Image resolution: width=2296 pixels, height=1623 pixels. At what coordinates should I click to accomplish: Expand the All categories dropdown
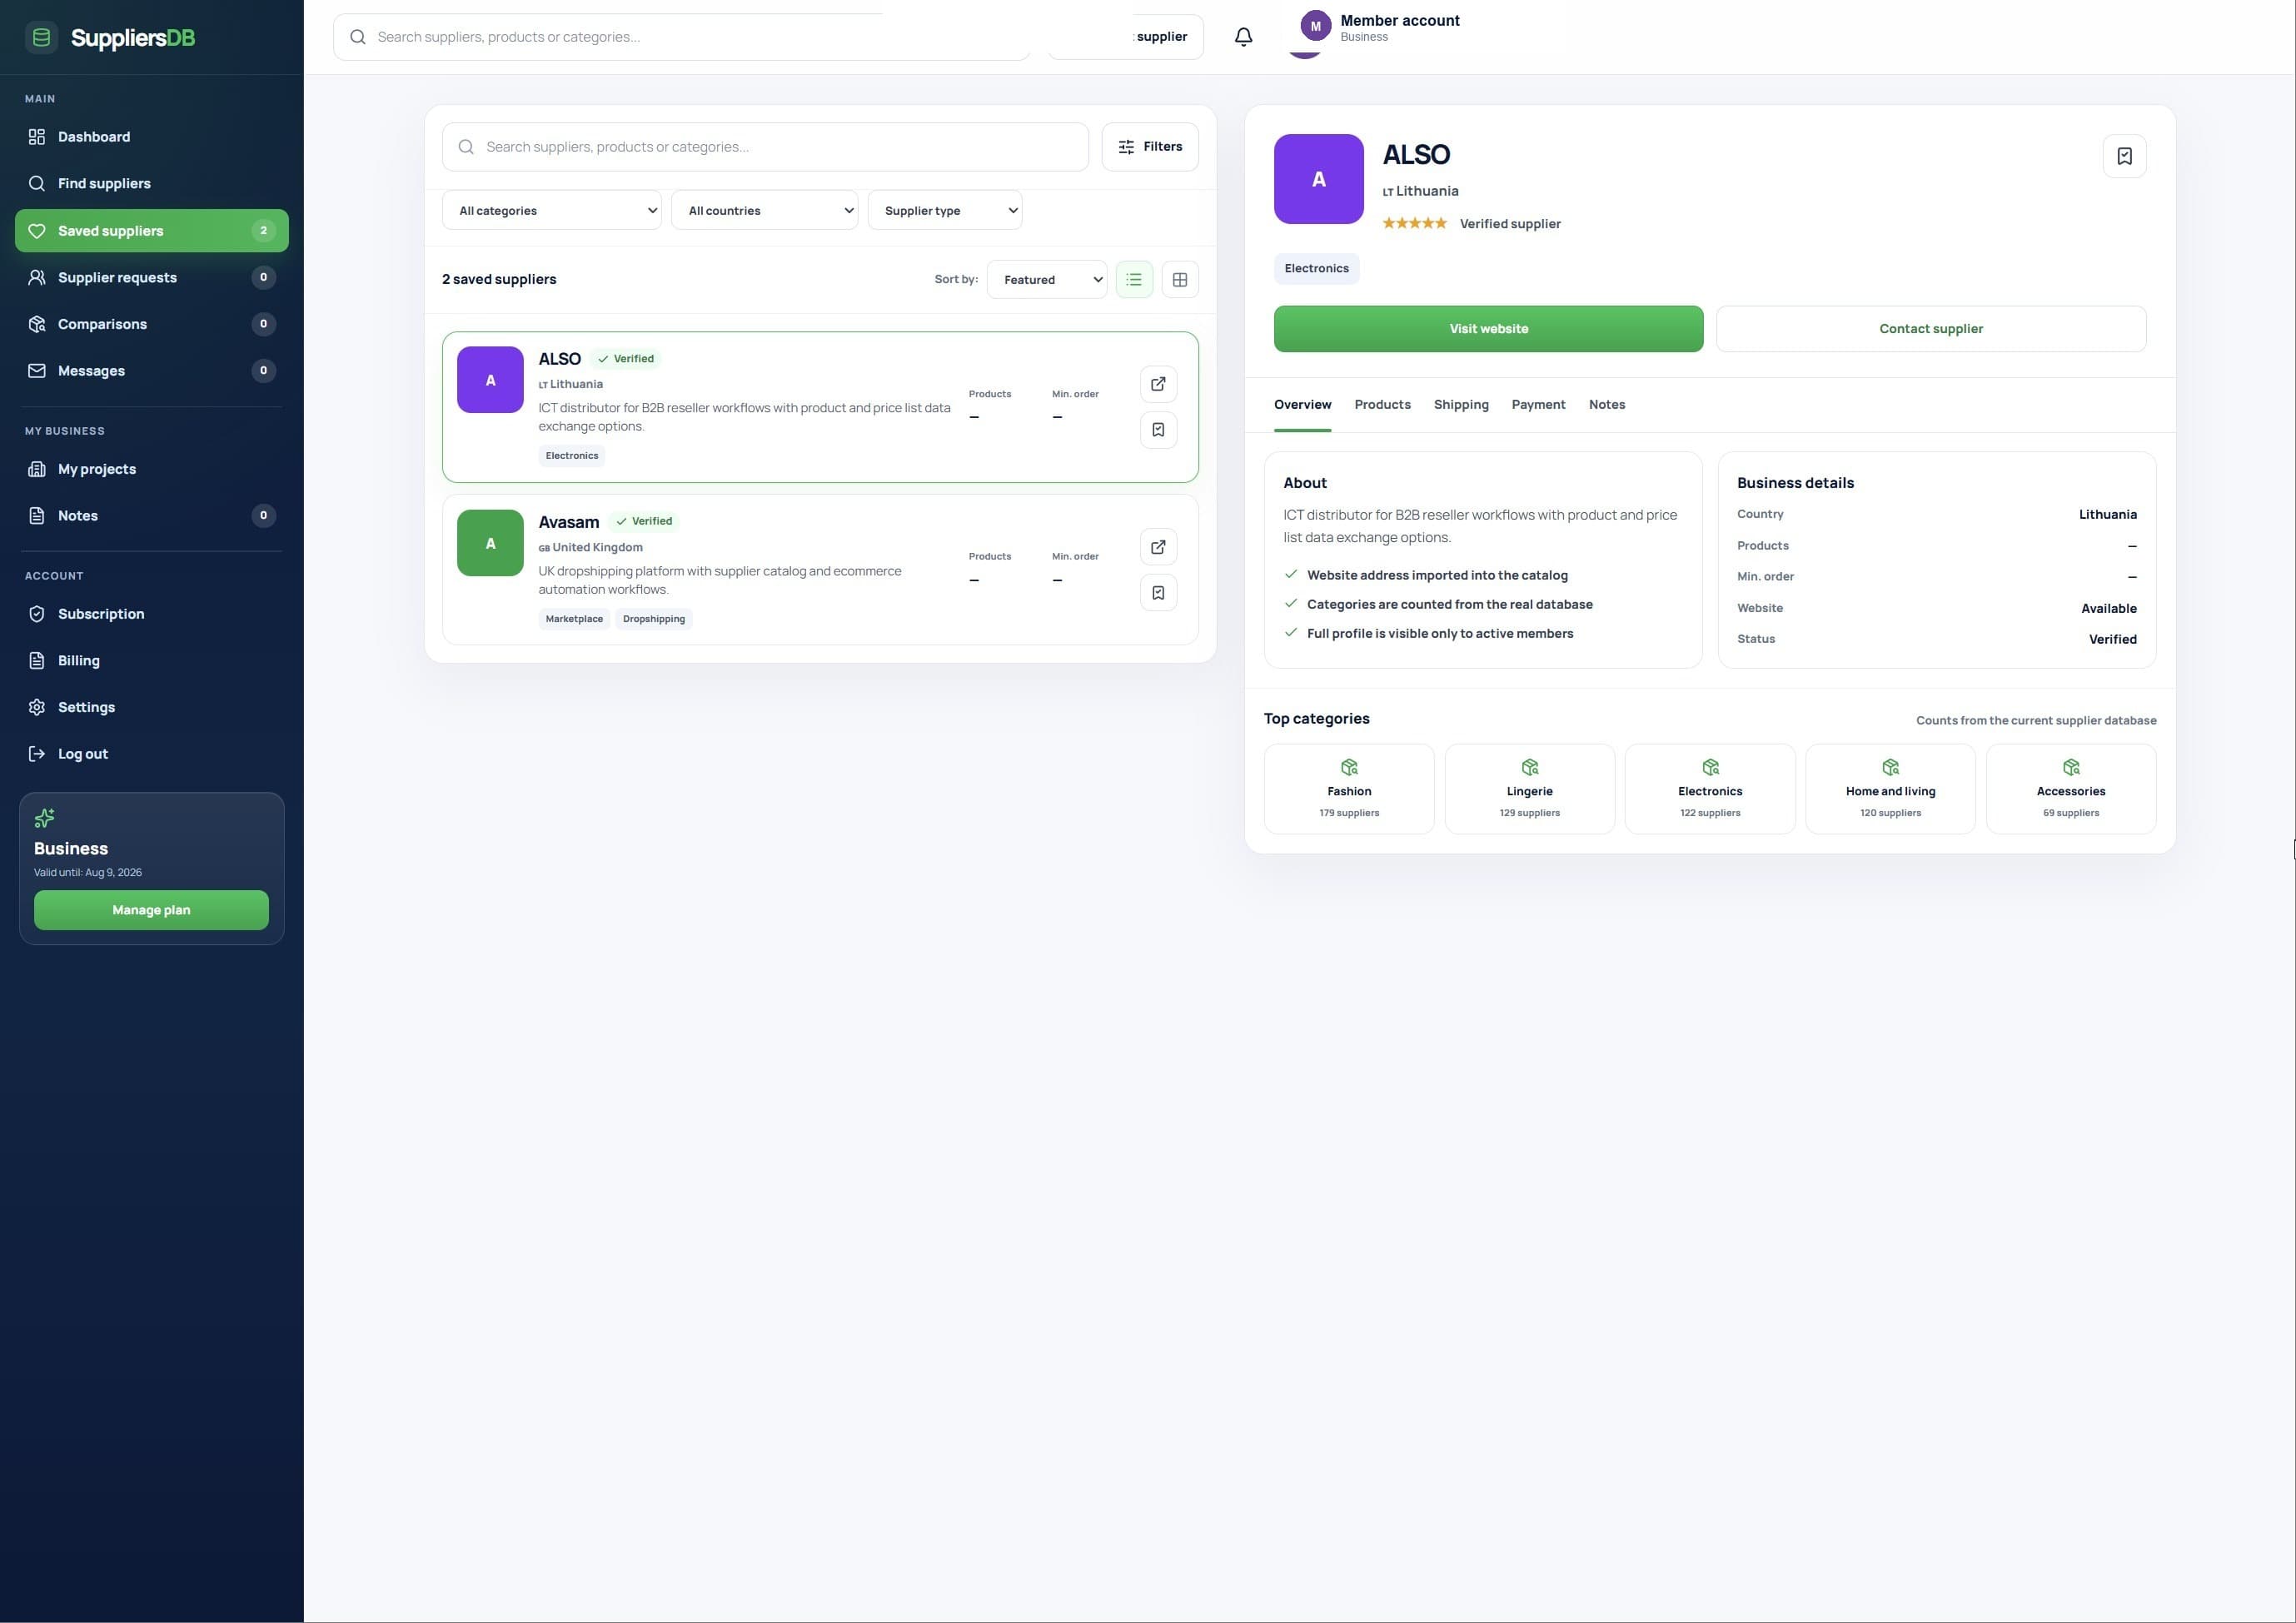coord(552,210)
